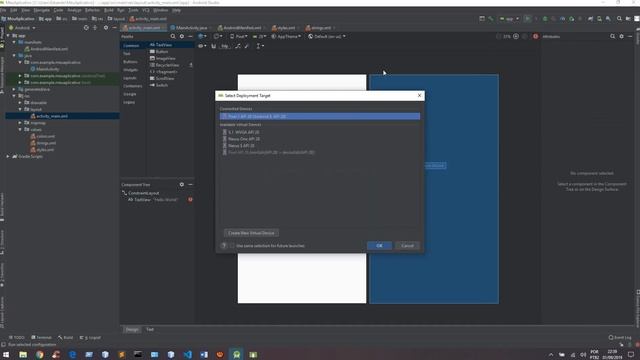The height and width of the screenshot is (360, 640).
Task: Open Attributes panel settings gear
Action: pos(621,36)
